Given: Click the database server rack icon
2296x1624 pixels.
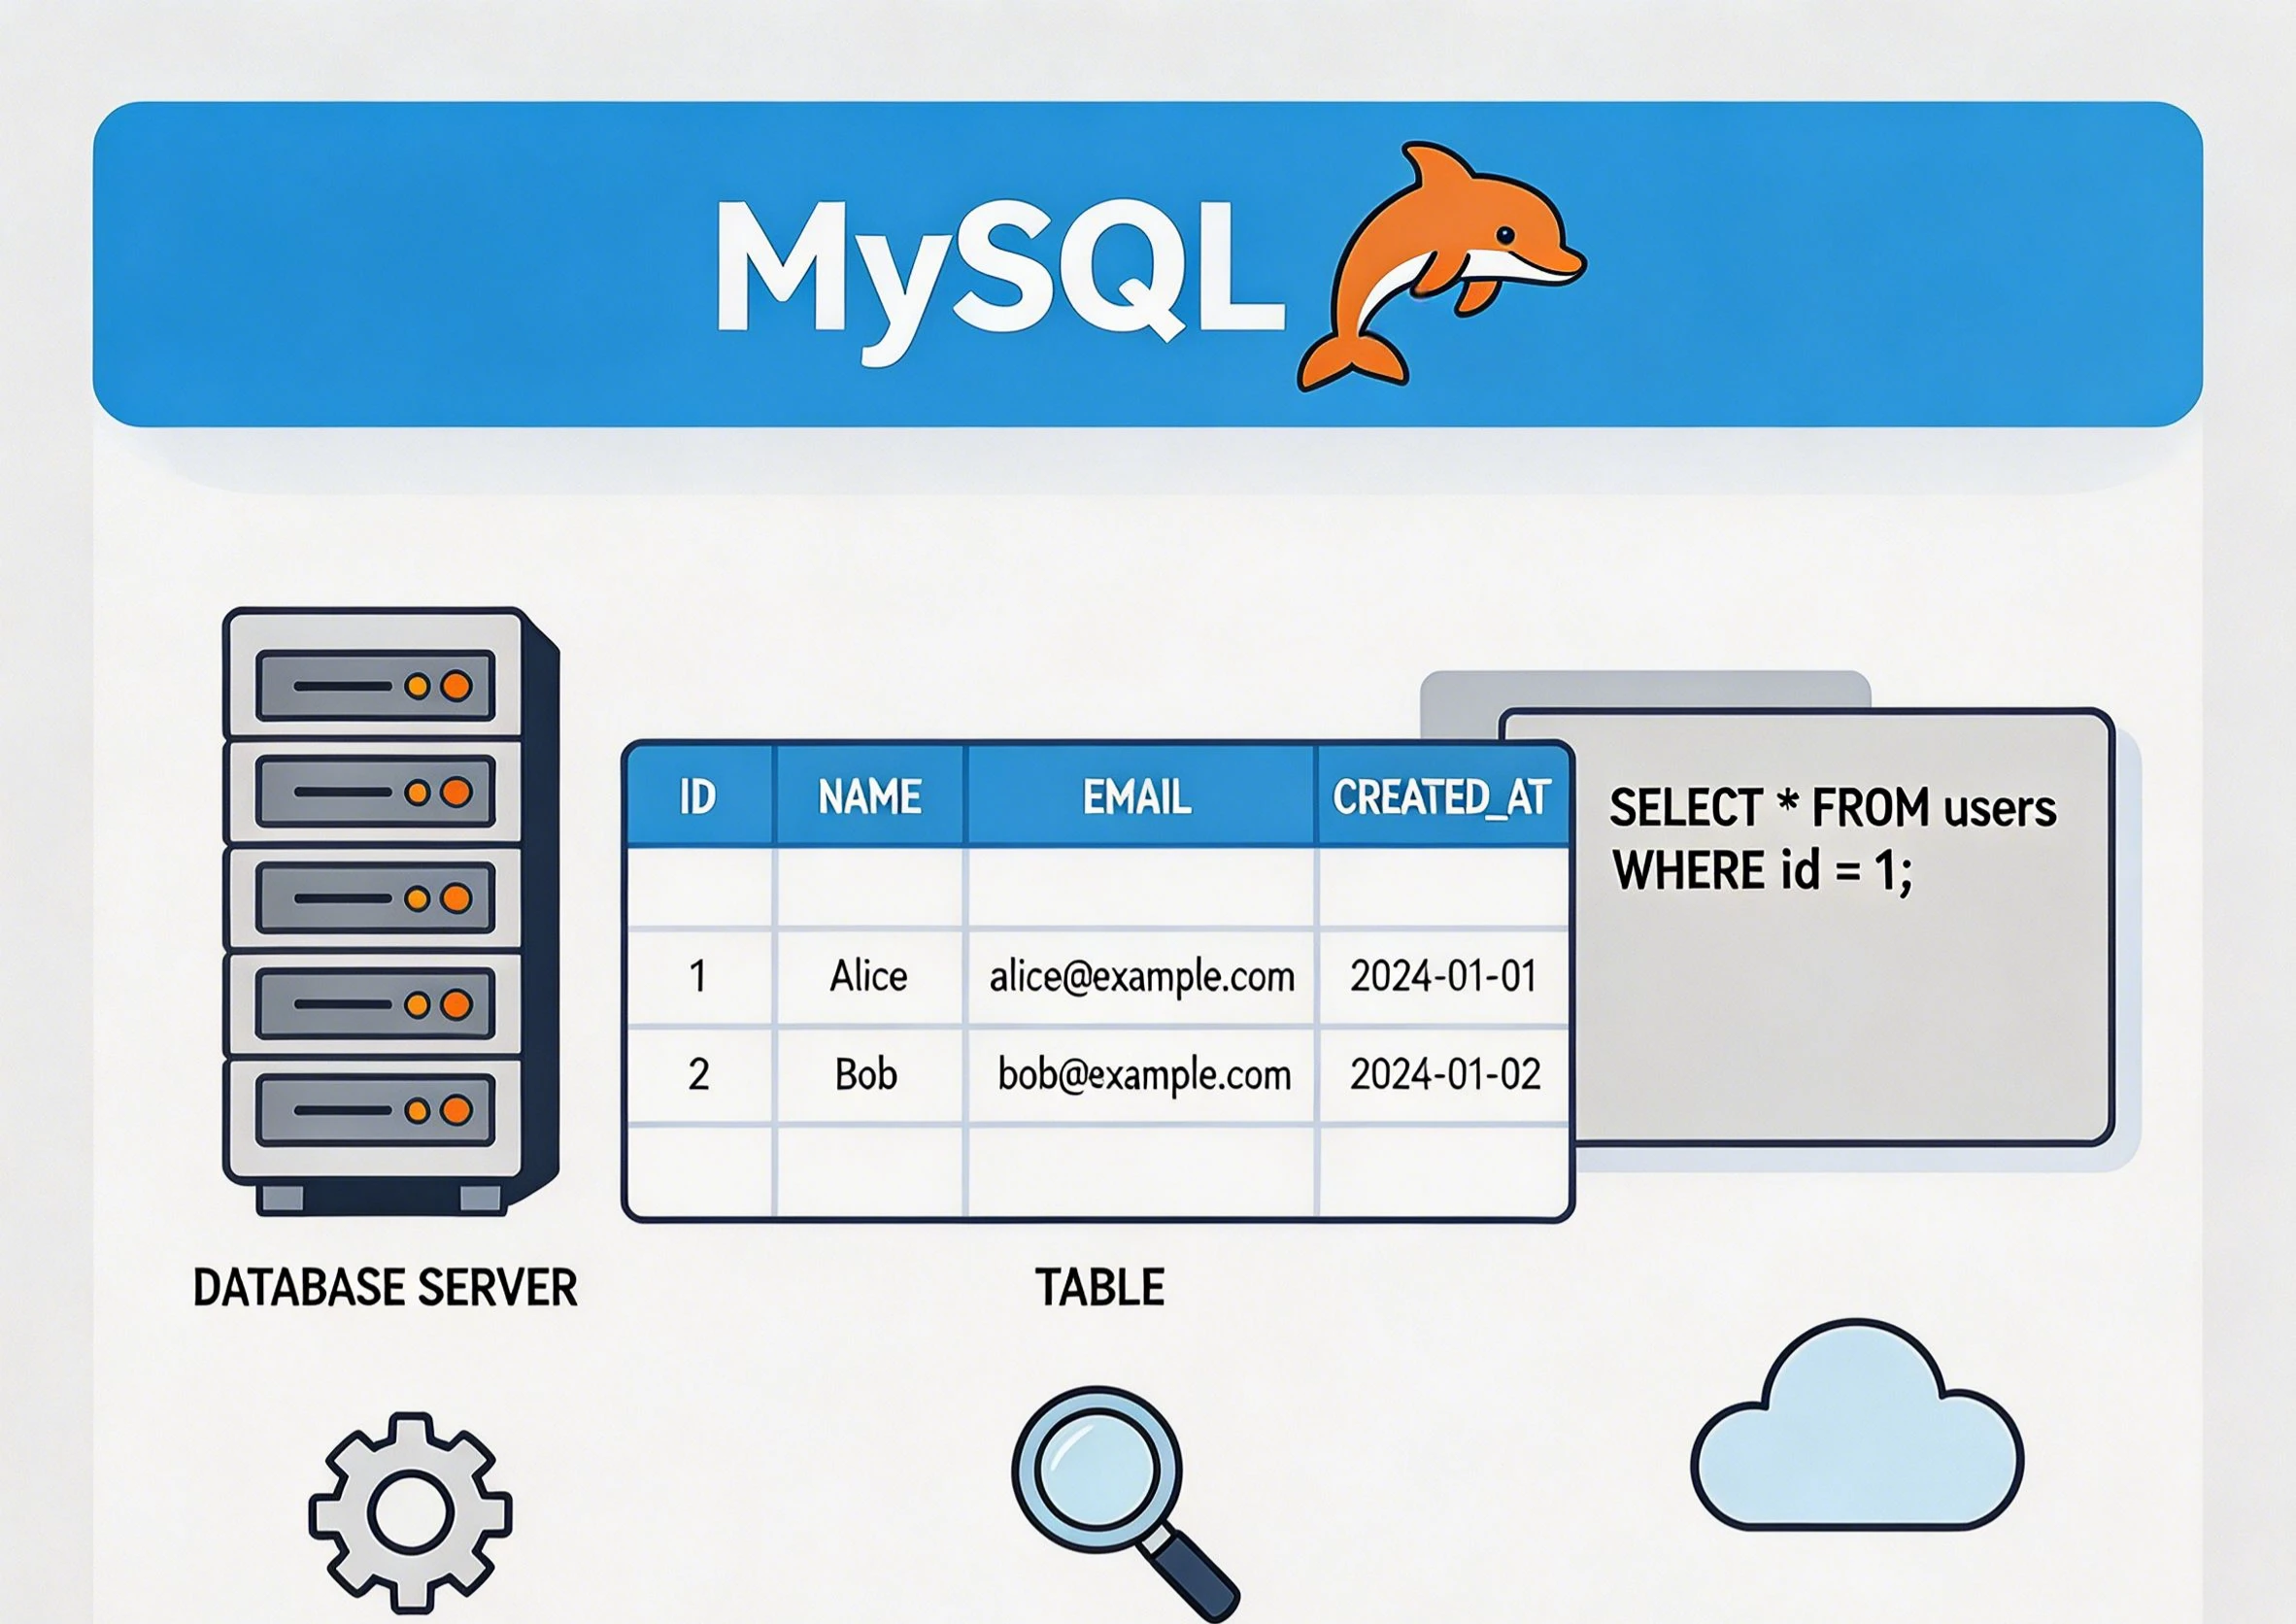Looking at the screenshot, I should point(391,911).
